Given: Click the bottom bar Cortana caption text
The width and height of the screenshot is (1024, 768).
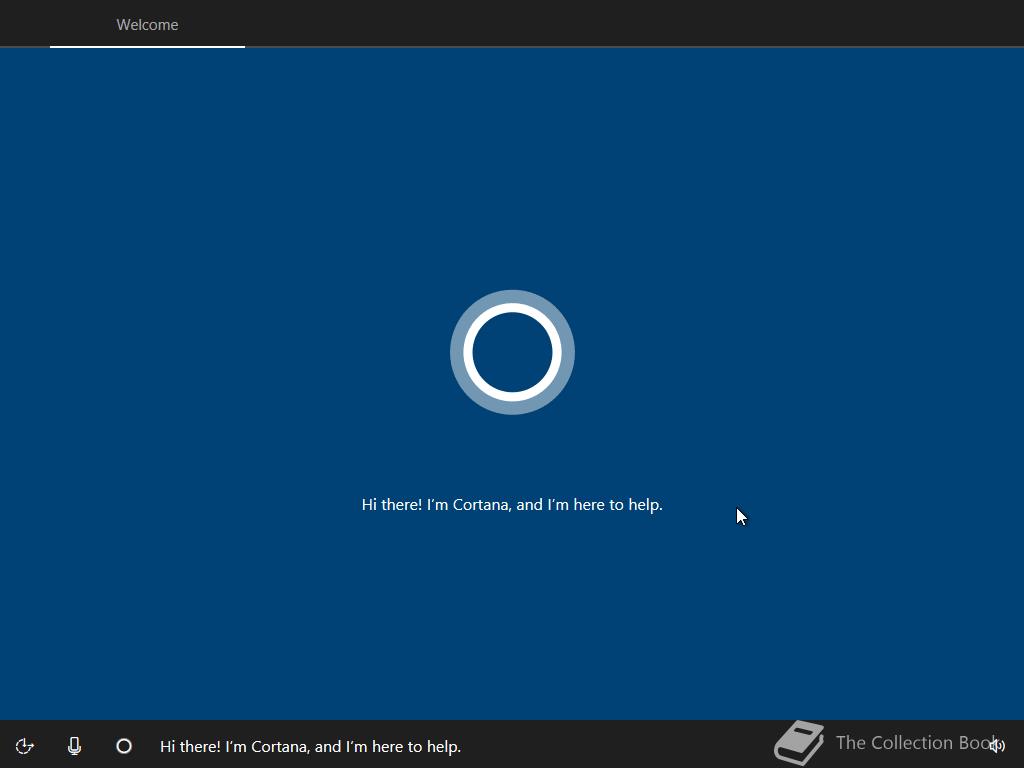Looking at the screenshot, I should click(310, 746).
